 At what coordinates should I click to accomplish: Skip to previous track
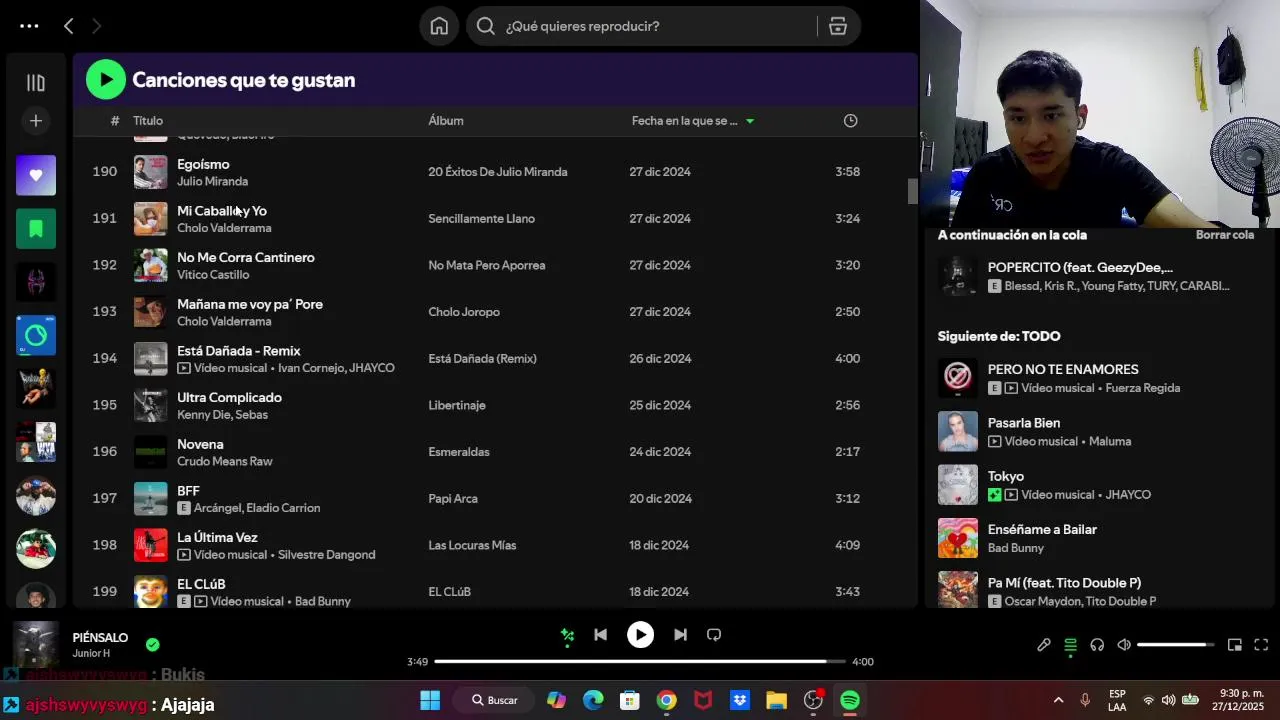point(600,635)
